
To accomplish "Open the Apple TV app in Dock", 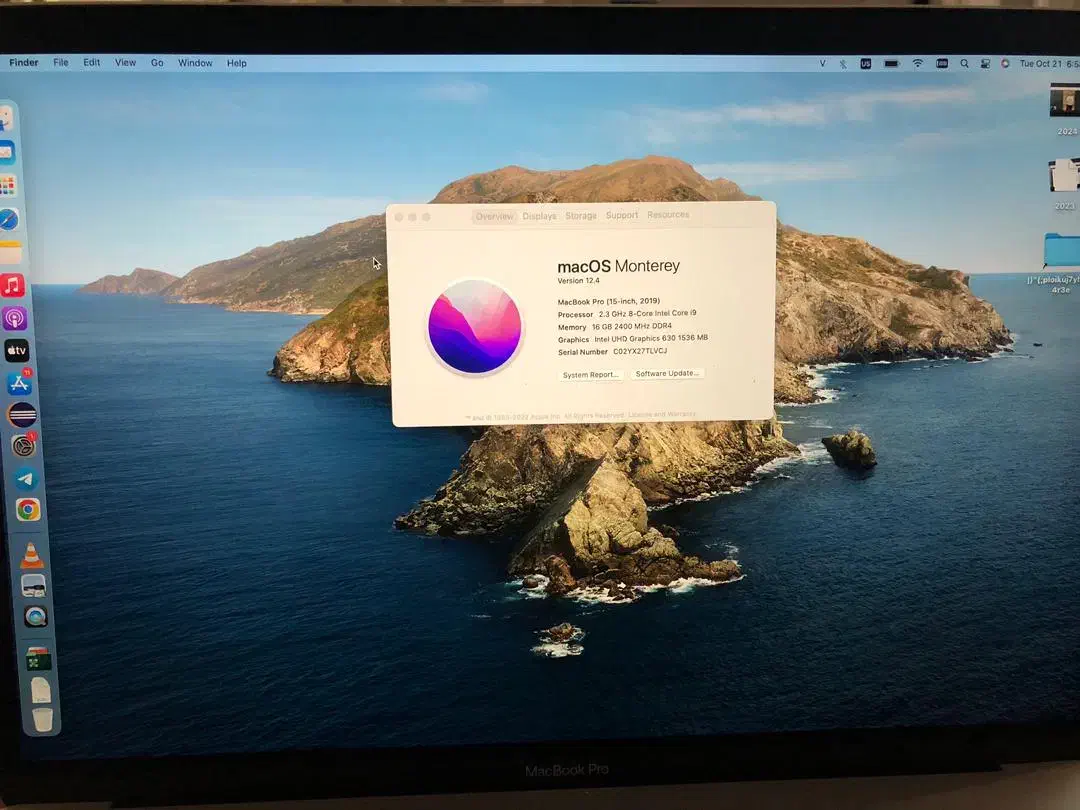I will (17, 351).
